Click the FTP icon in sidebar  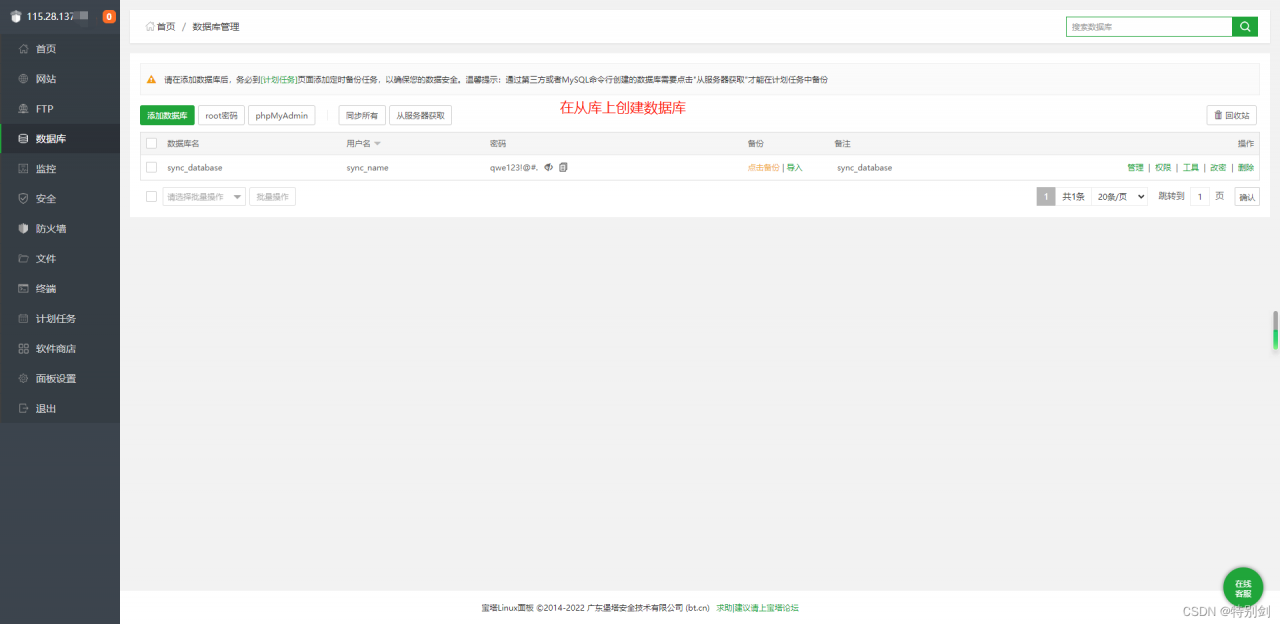pos(23,109)
